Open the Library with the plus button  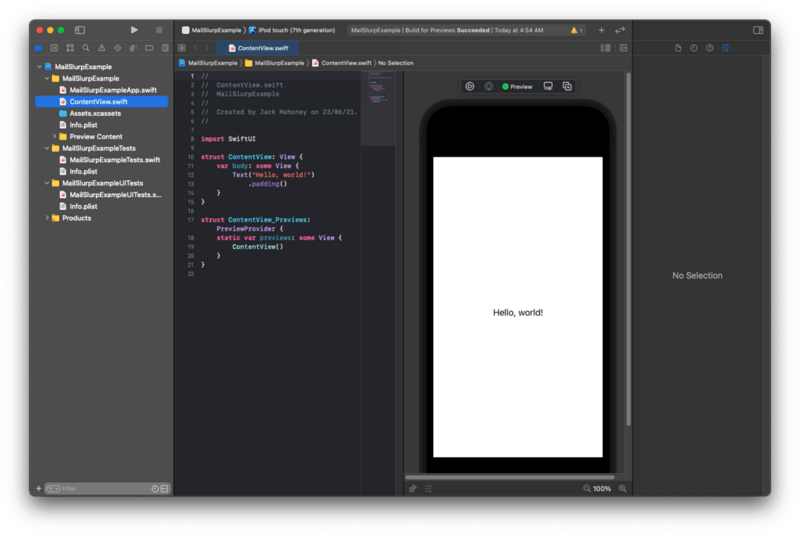[x=601, y=30]
